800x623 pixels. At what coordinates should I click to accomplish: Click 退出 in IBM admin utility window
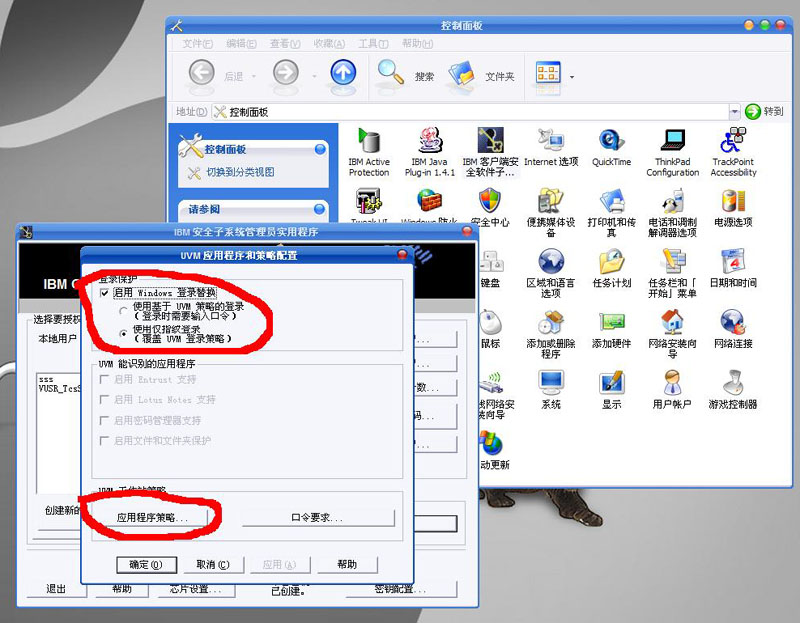pyautogui.click(x=56, y=589)
